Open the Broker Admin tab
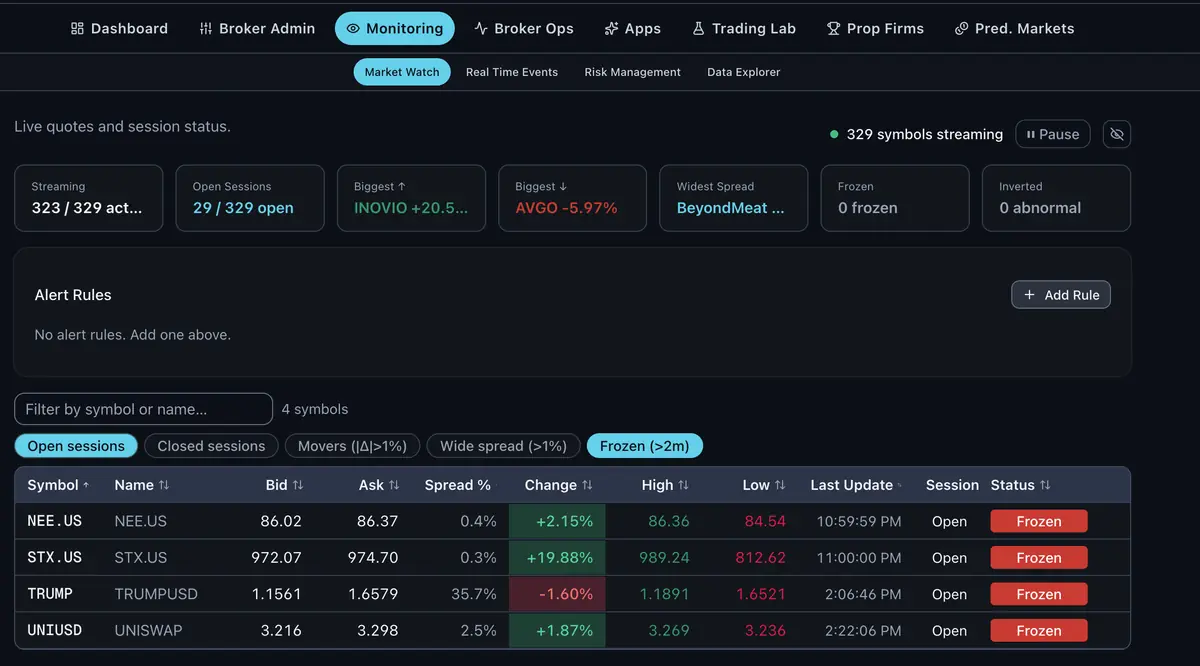 257,28
